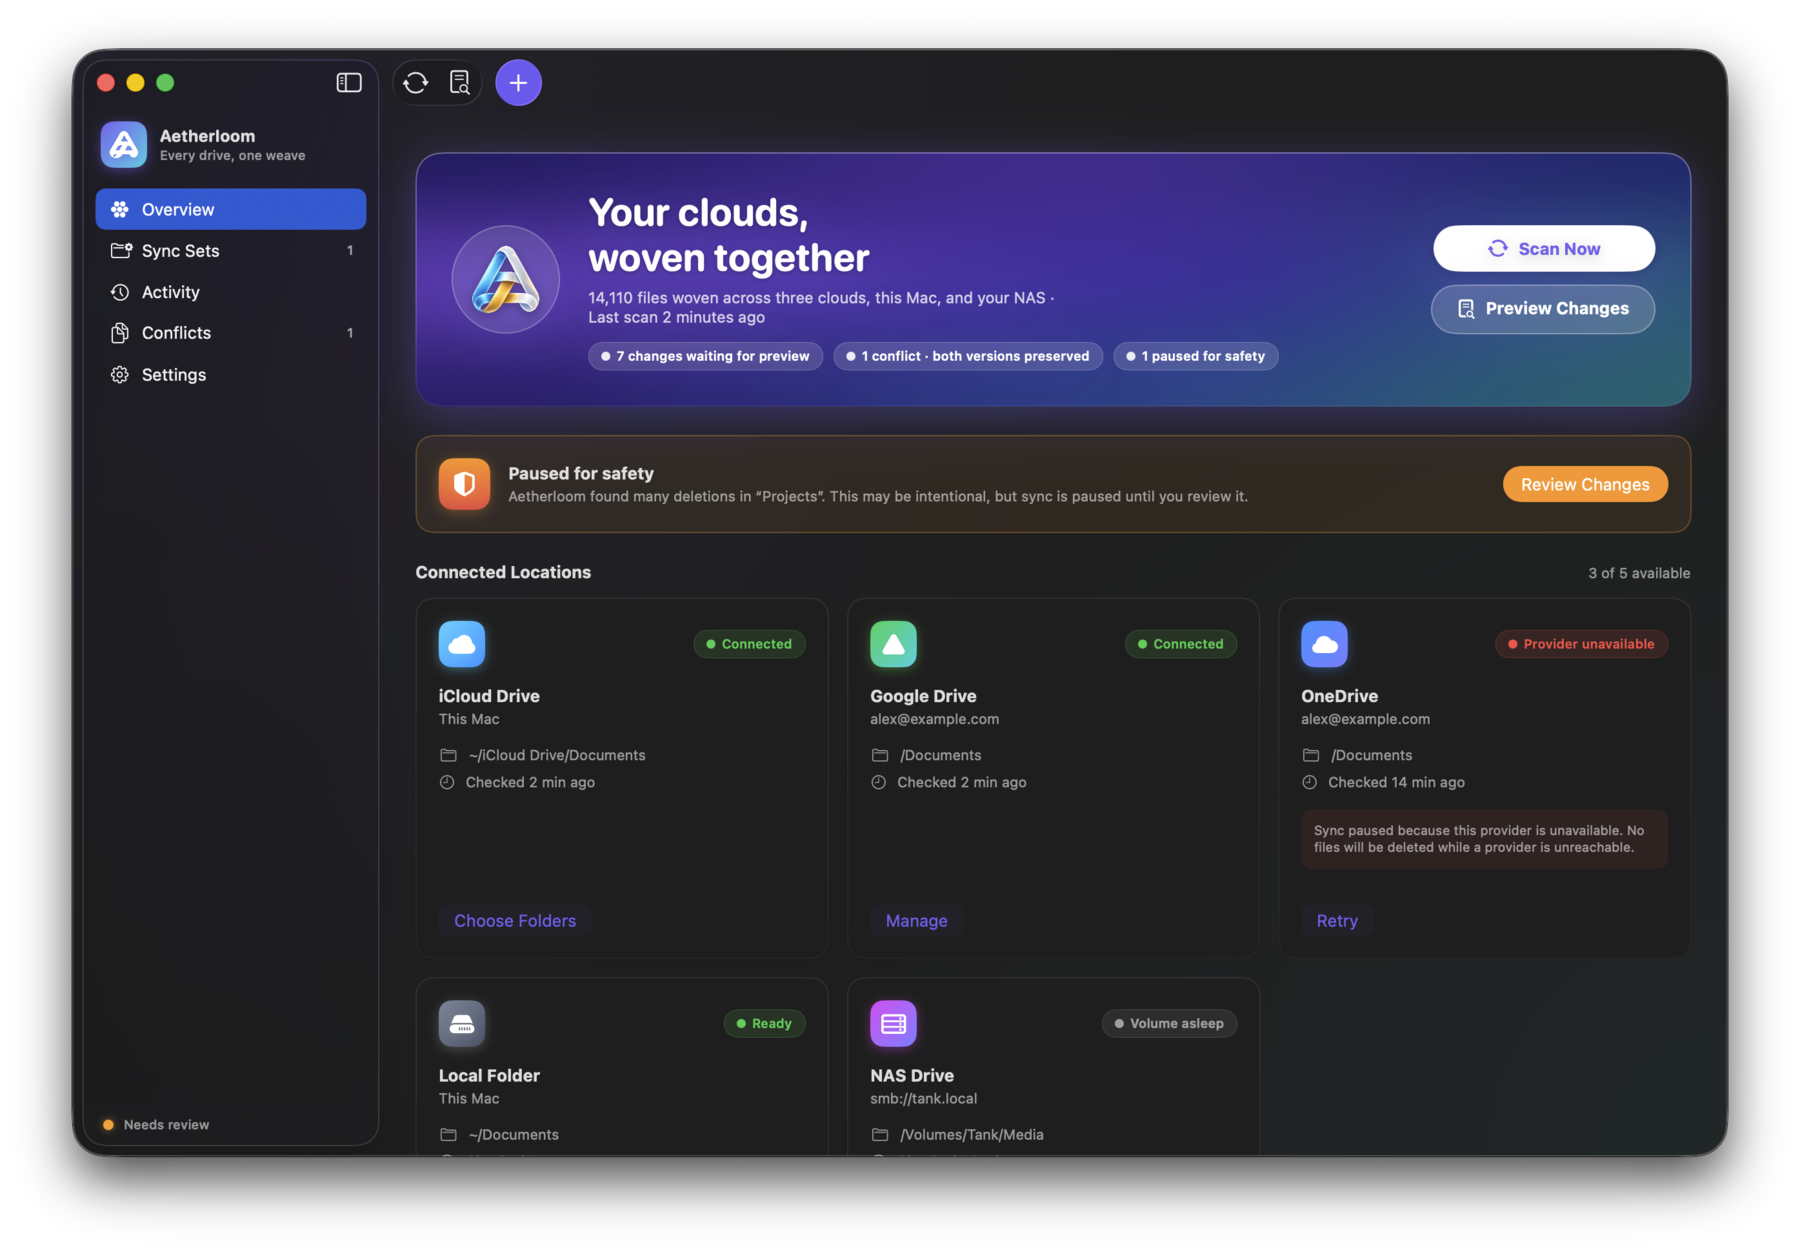Click the 1 paused for safety pill
This screenshot has width=1800, height=1252.
click(1196, 356)
